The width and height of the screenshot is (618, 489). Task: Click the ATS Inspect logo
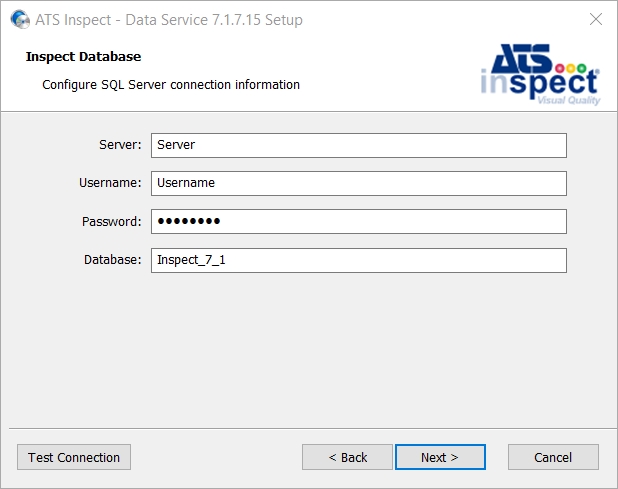pos(540,74)
